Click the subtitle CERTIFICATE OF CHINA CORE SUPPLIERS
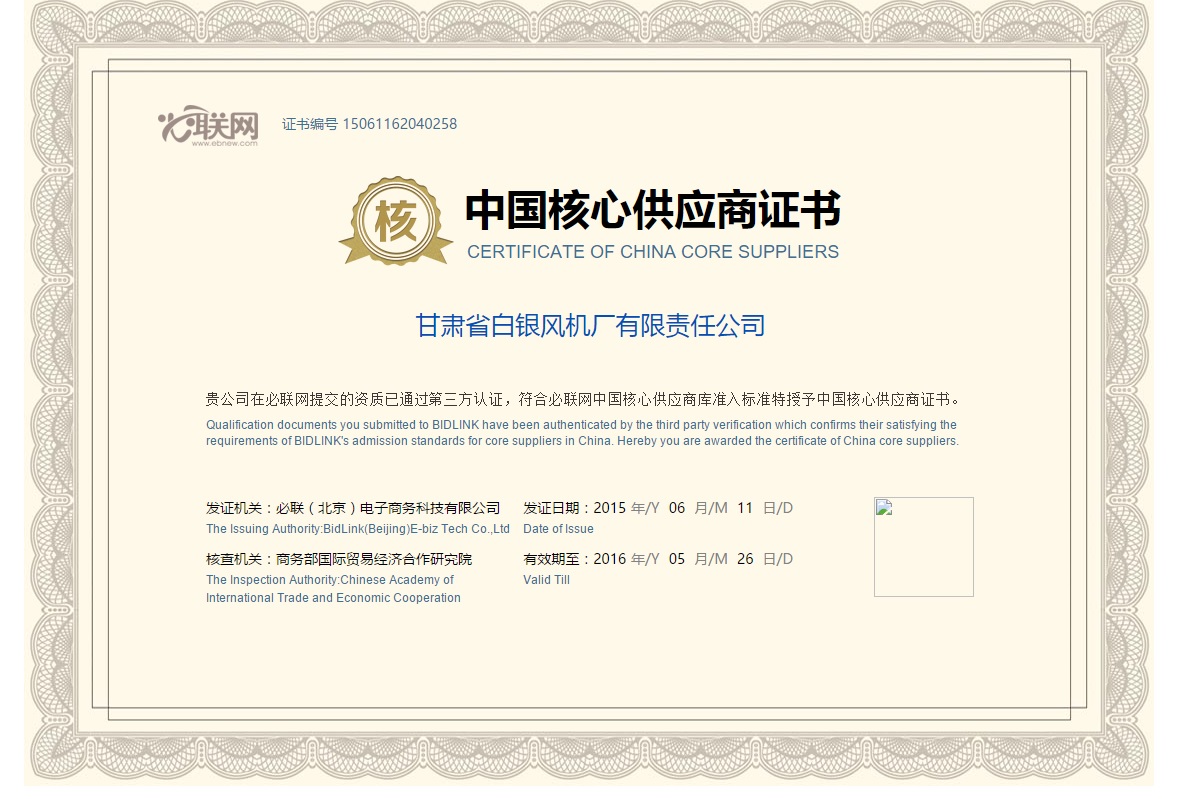 pos(653,252)
